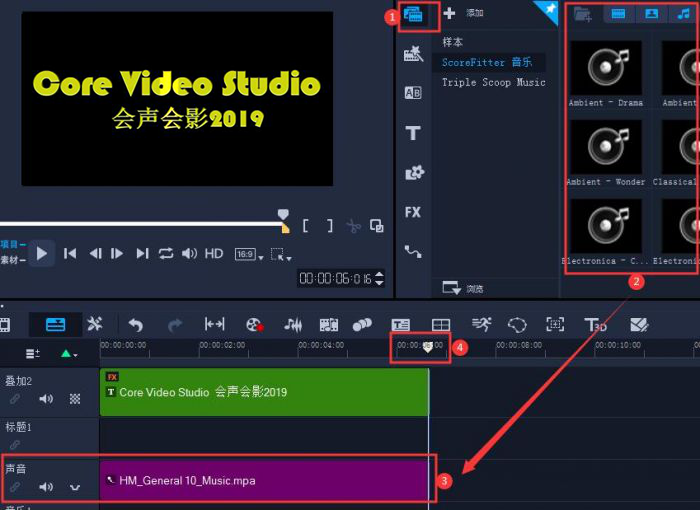The image size is (700, 510).
Task: Open the Instant Project templates panel
Action: point(413,54)
